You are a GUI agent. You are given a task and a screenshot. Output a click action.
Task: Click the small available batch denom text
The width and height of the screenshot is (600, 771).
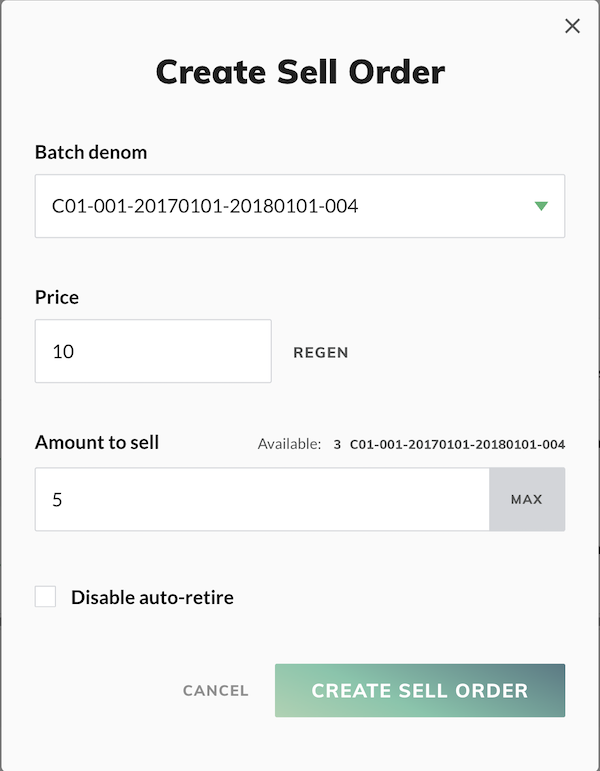457,443
